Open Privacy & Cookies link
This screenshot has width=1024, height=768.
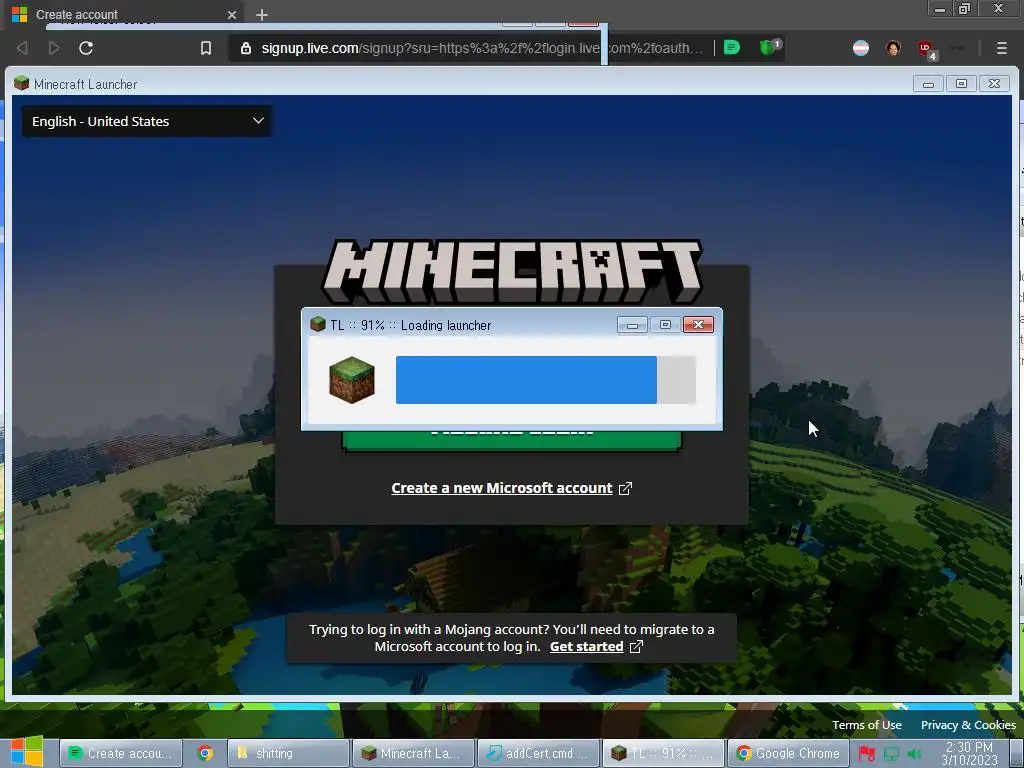[x=968, y=725]
